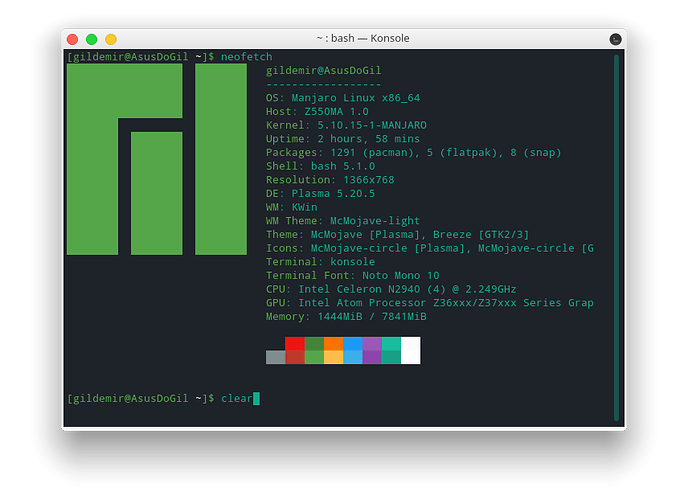The width and height of the screenshot is (688, 500).
Task: Click the 'Kernel: 5.10.15-1-MANJARO' line
Action: pos(346,125)
